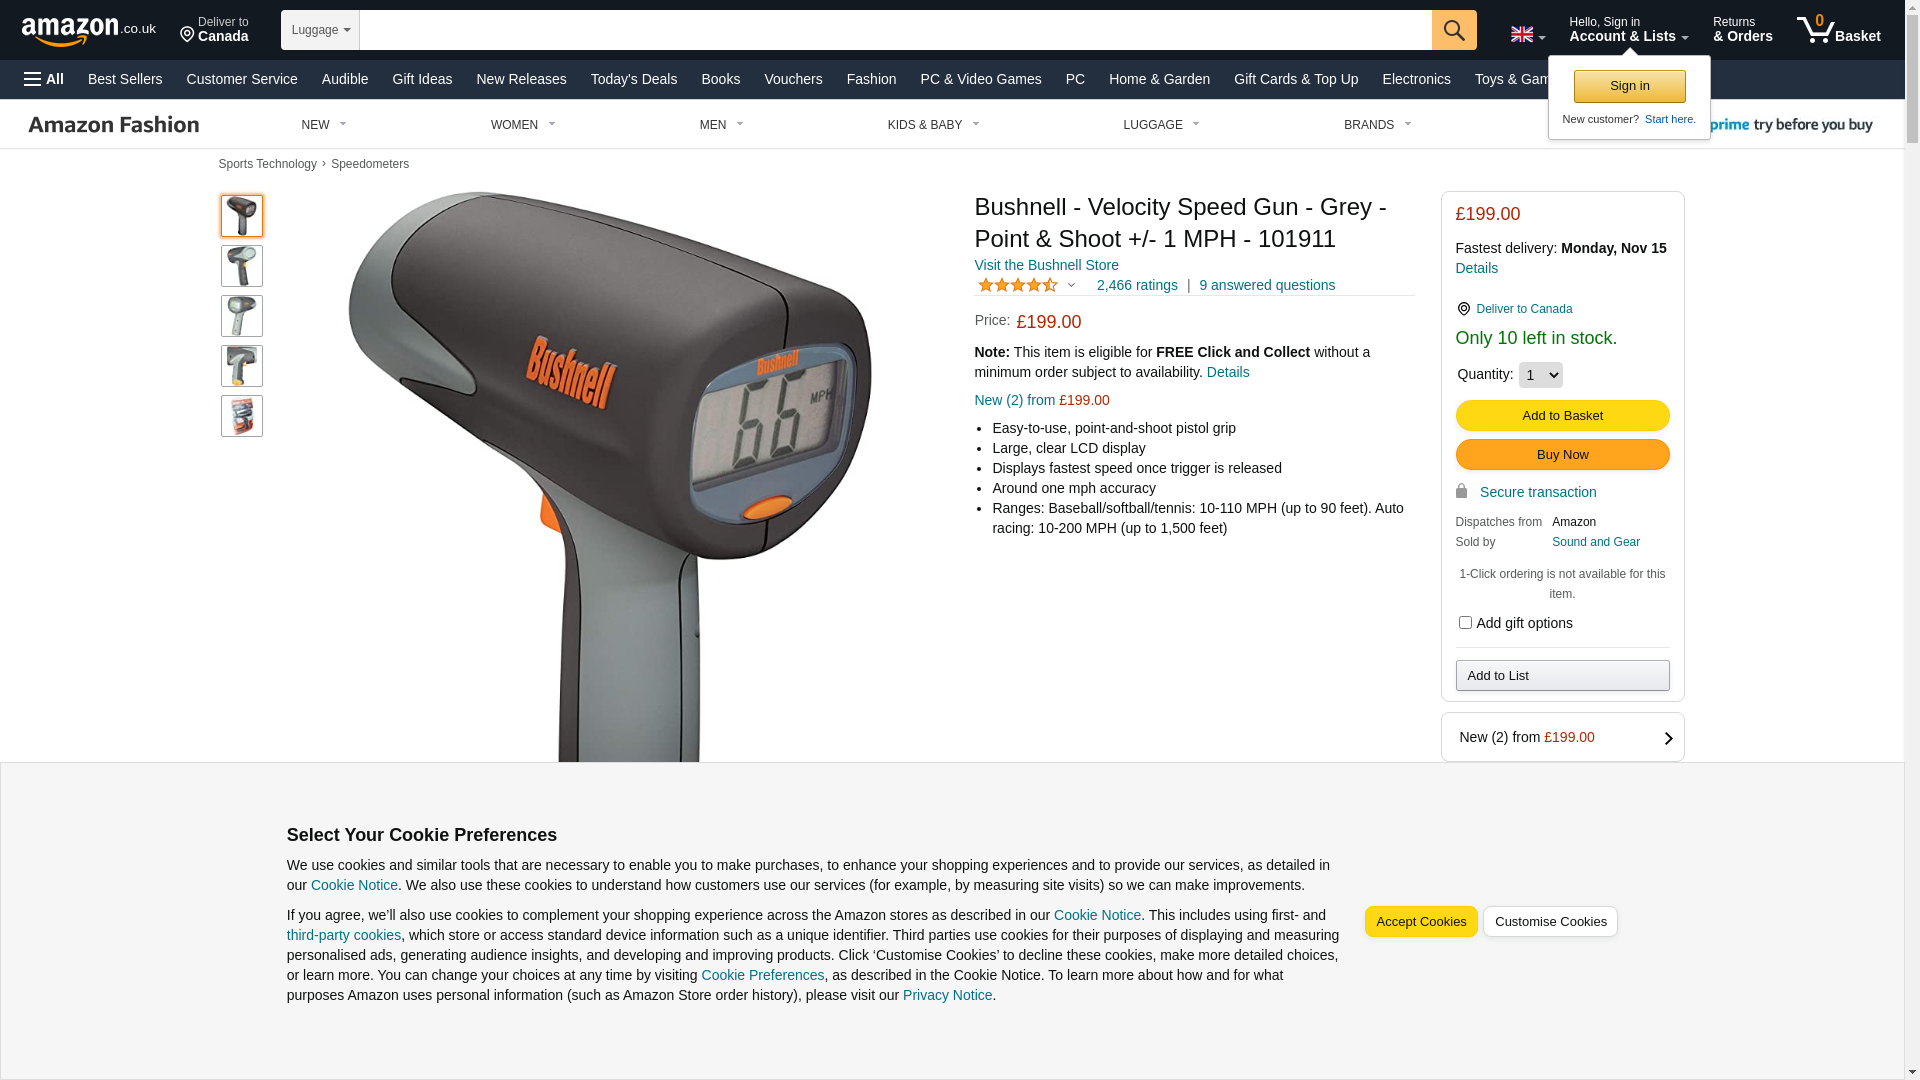Tick the Add gift options checkbox
Screen dimensions: 1920x1080
tap(1465, 623)
